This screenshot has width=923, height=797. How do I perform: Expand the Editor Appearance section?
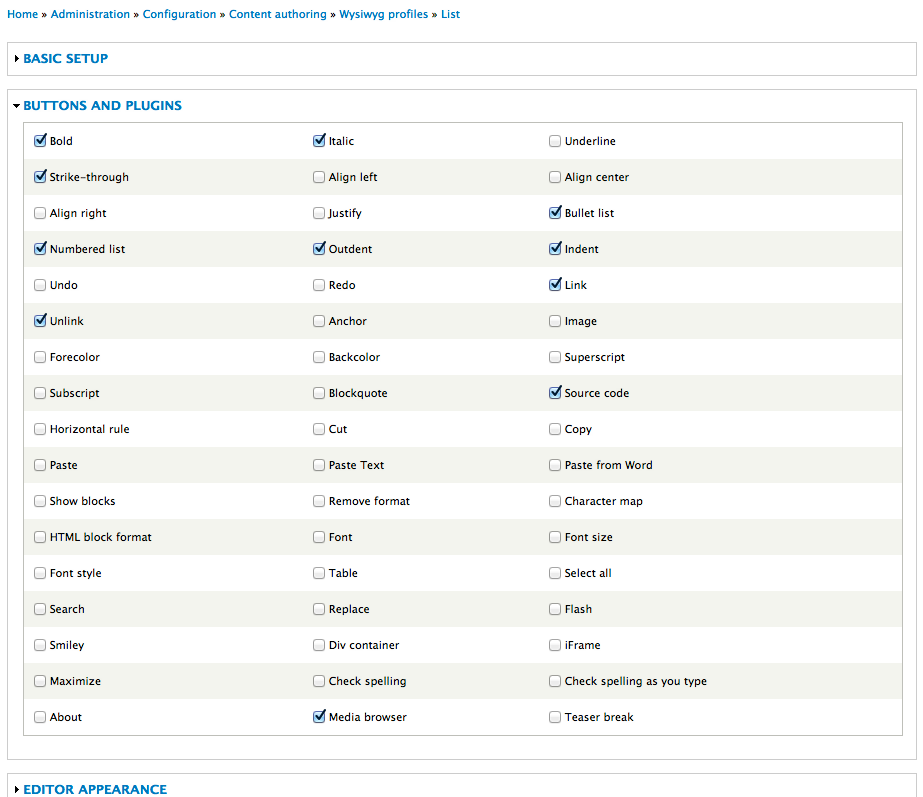pyautogui.click(x=95, y=789)
